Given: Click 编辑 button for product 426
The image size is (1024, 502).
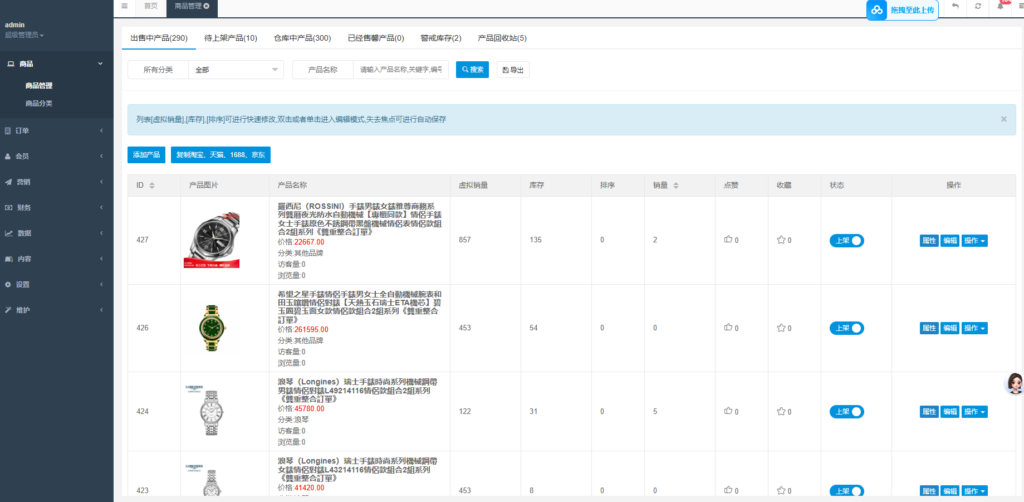Looking at the screenshot, I should tap(950, 328).
